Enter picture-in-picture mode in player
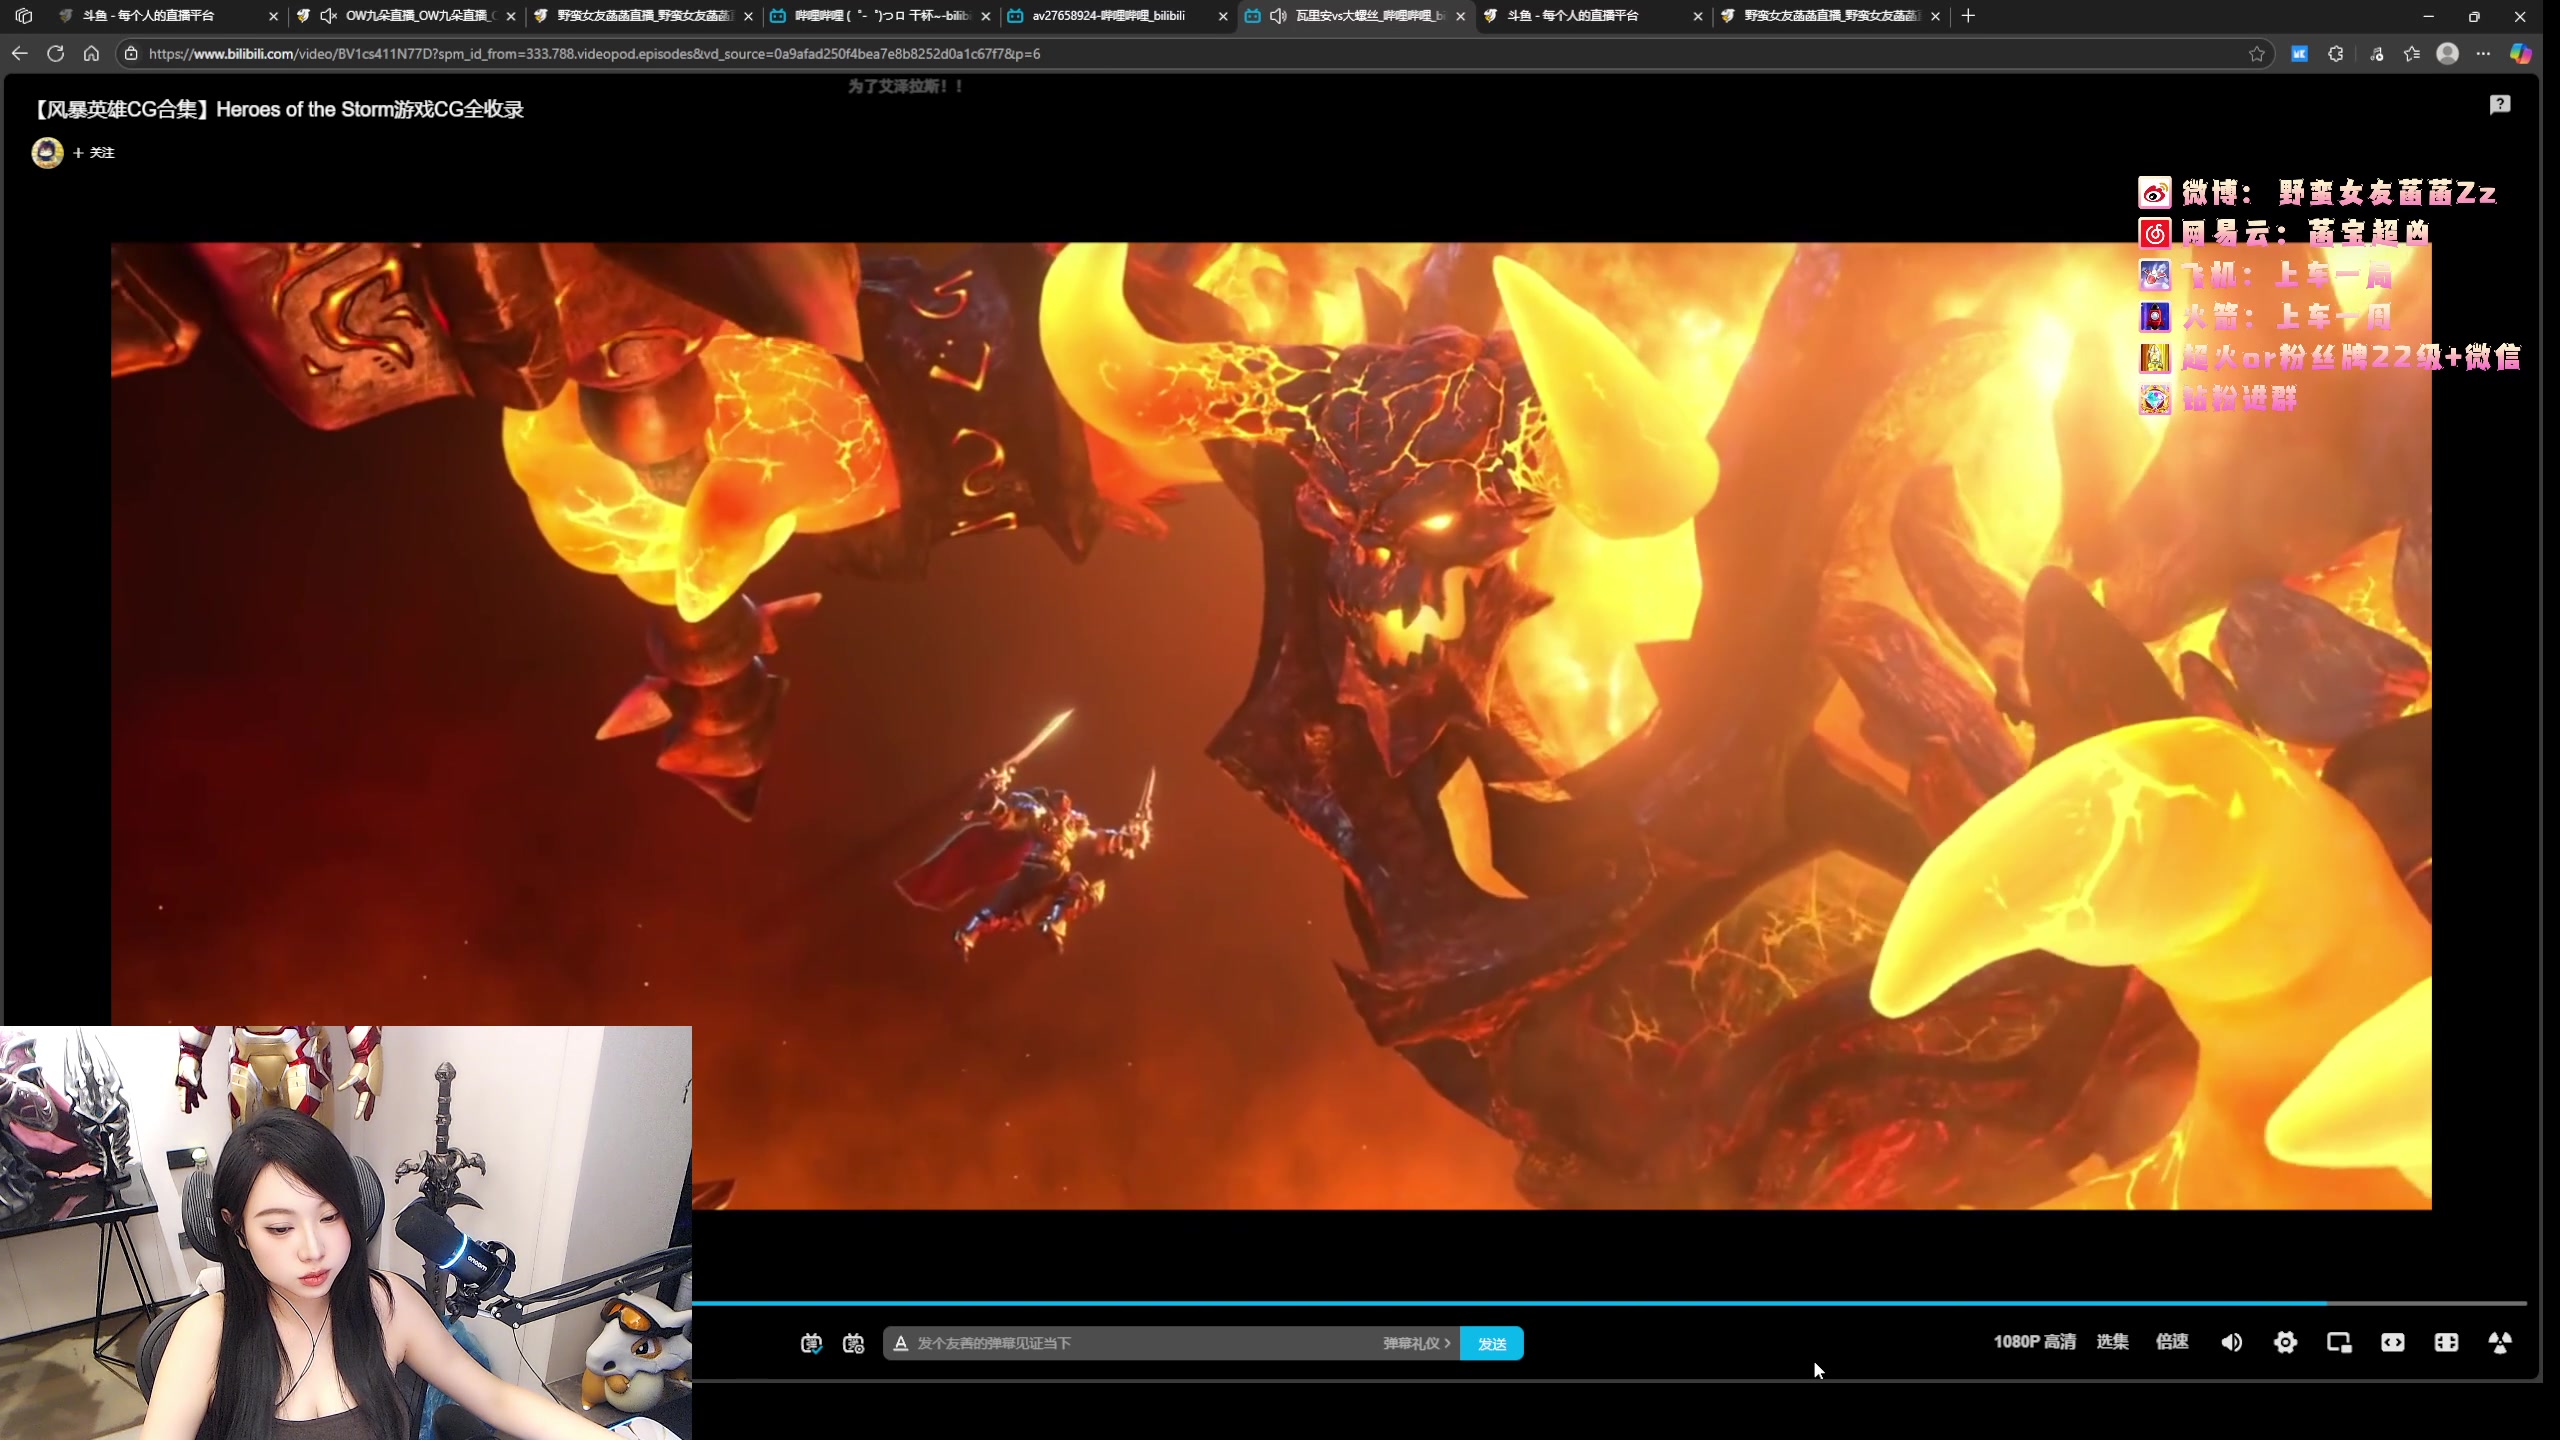This screenshot has height=1440, width=2560. click(2339, 1343)
